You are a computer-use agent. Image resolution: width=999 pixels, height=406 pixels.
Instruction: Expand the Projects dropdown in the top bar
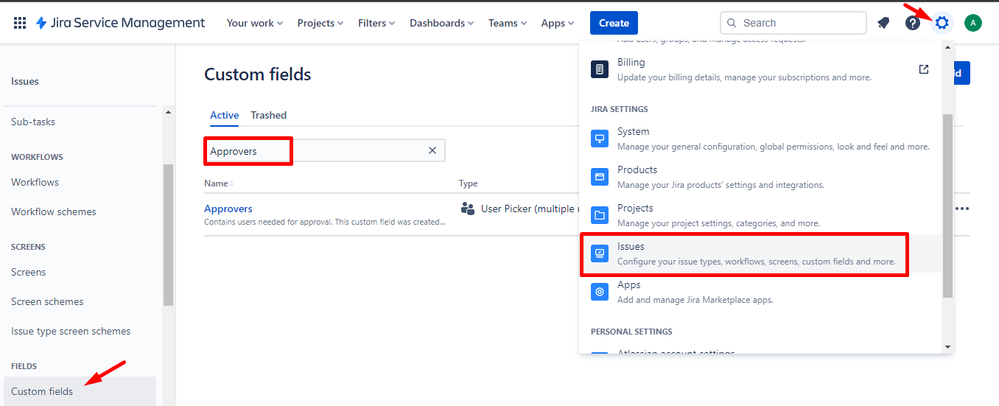point(320,23)
